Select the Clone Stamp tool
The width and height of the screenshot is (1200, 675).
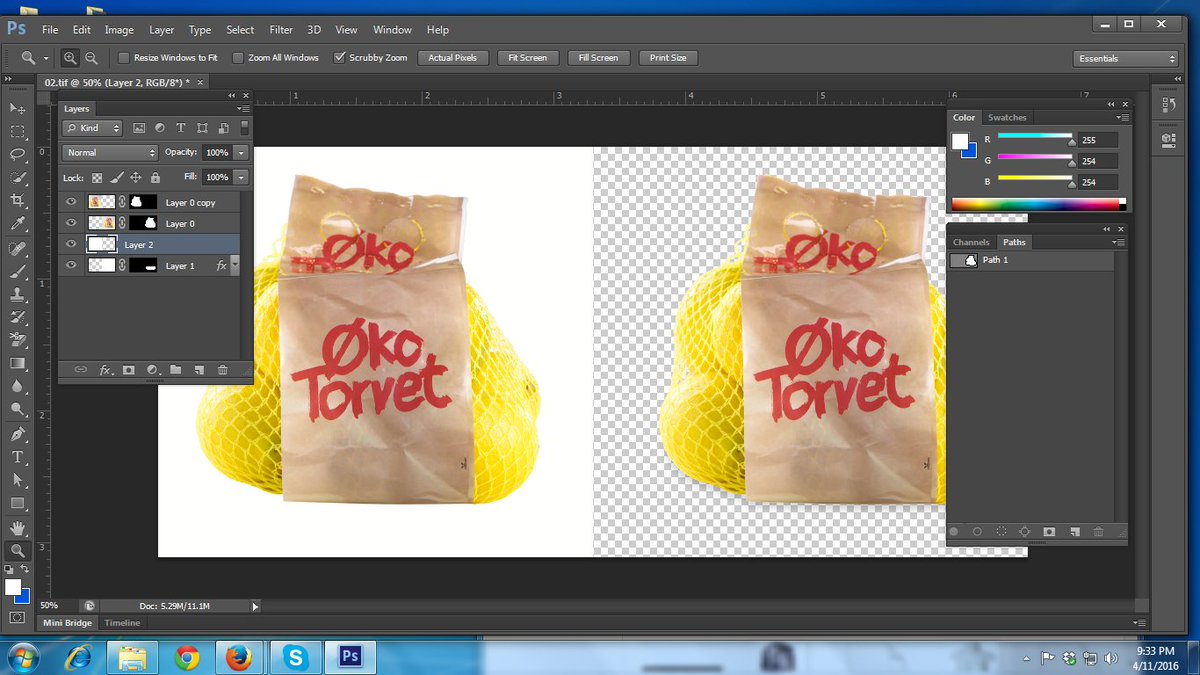pos(17,294)
